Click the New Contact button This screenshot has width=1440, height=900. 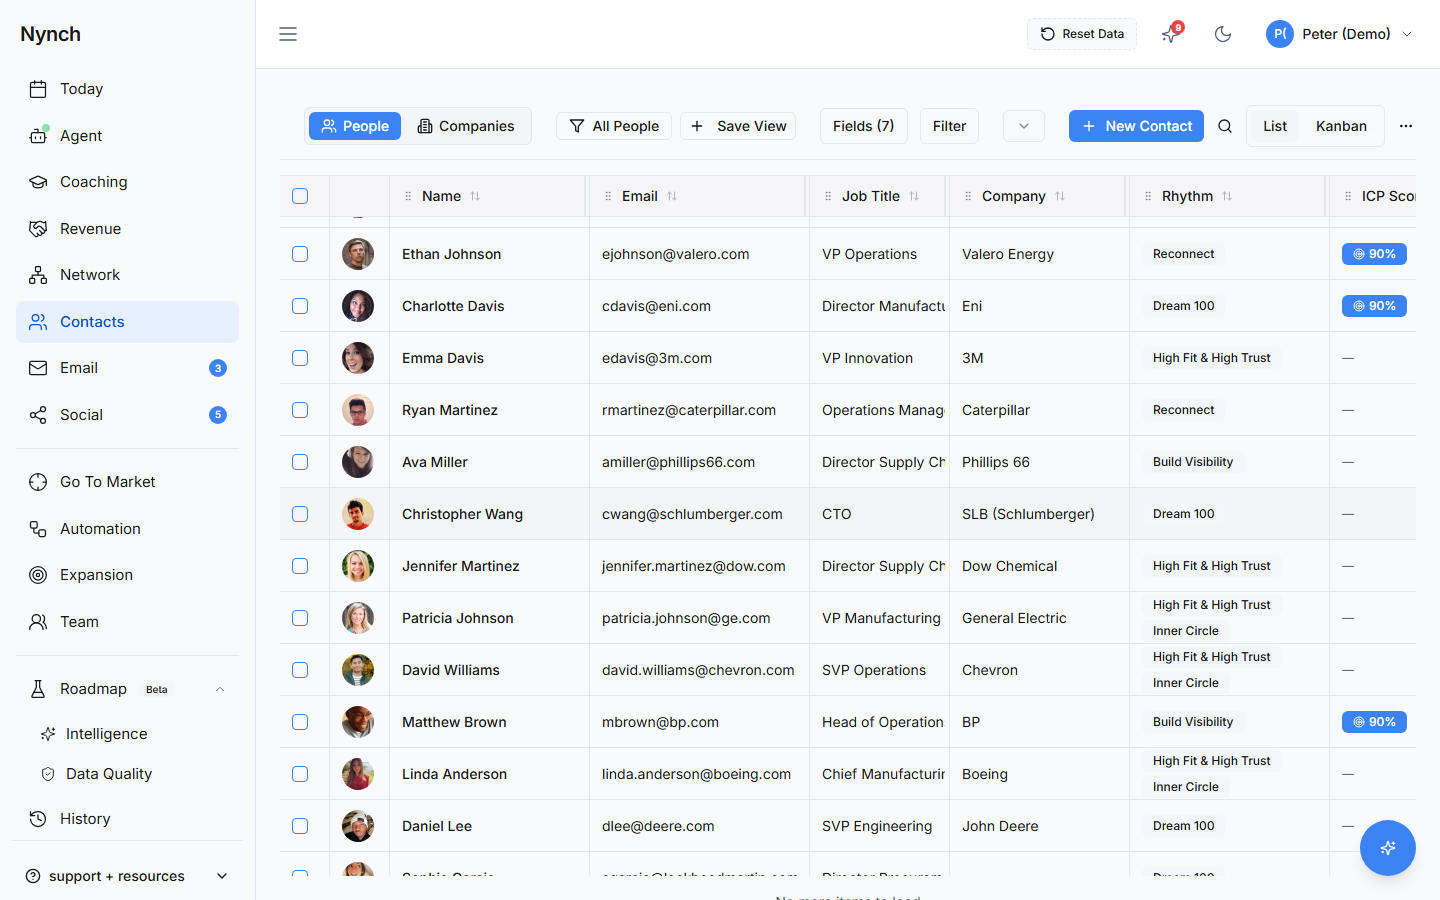click(1136, 126)
